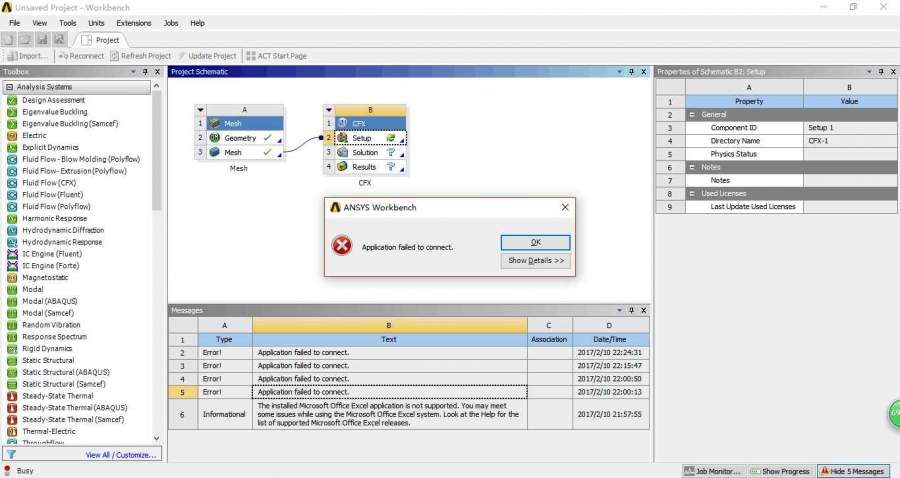The image size is (900, 478).
Task: Click Show Details in error dialog
Action: 536,261
